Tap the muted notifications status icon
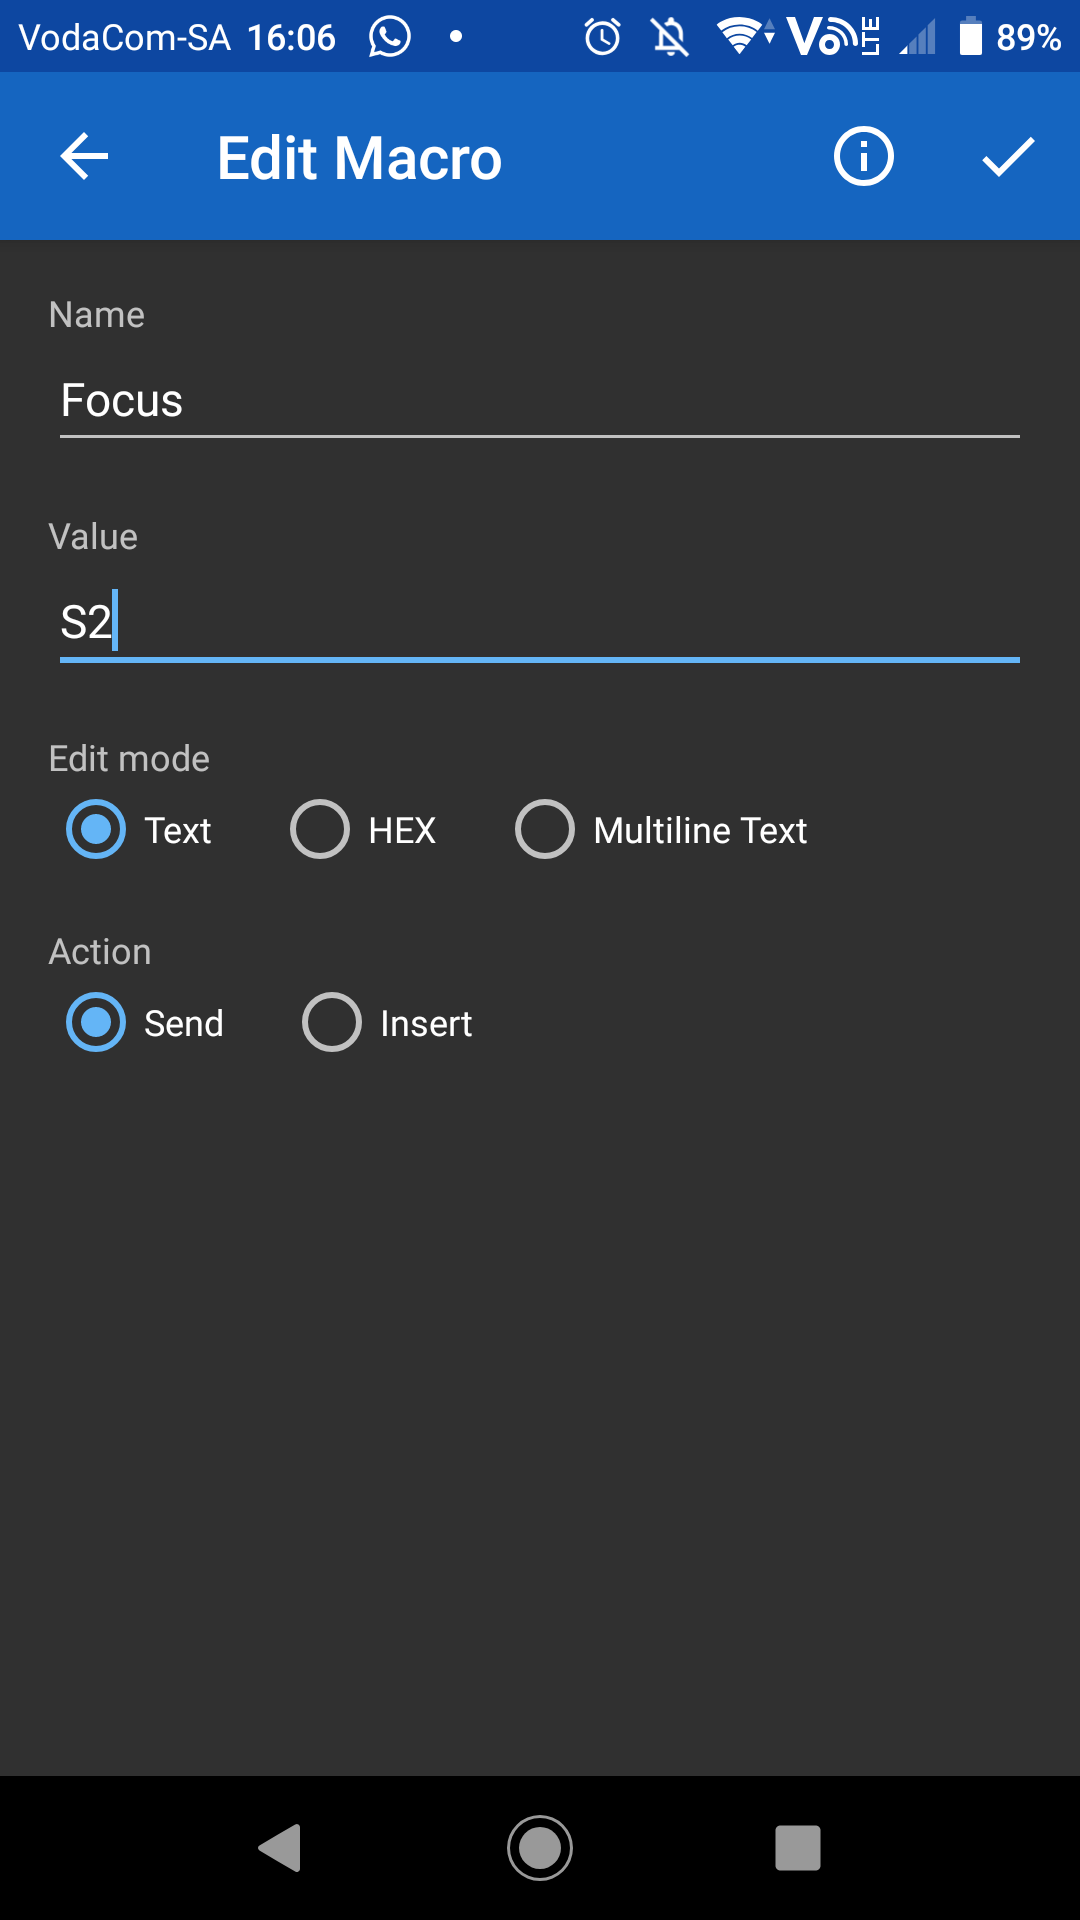This screenshot has width=1080, height=1920. click(x=668, y=36)
